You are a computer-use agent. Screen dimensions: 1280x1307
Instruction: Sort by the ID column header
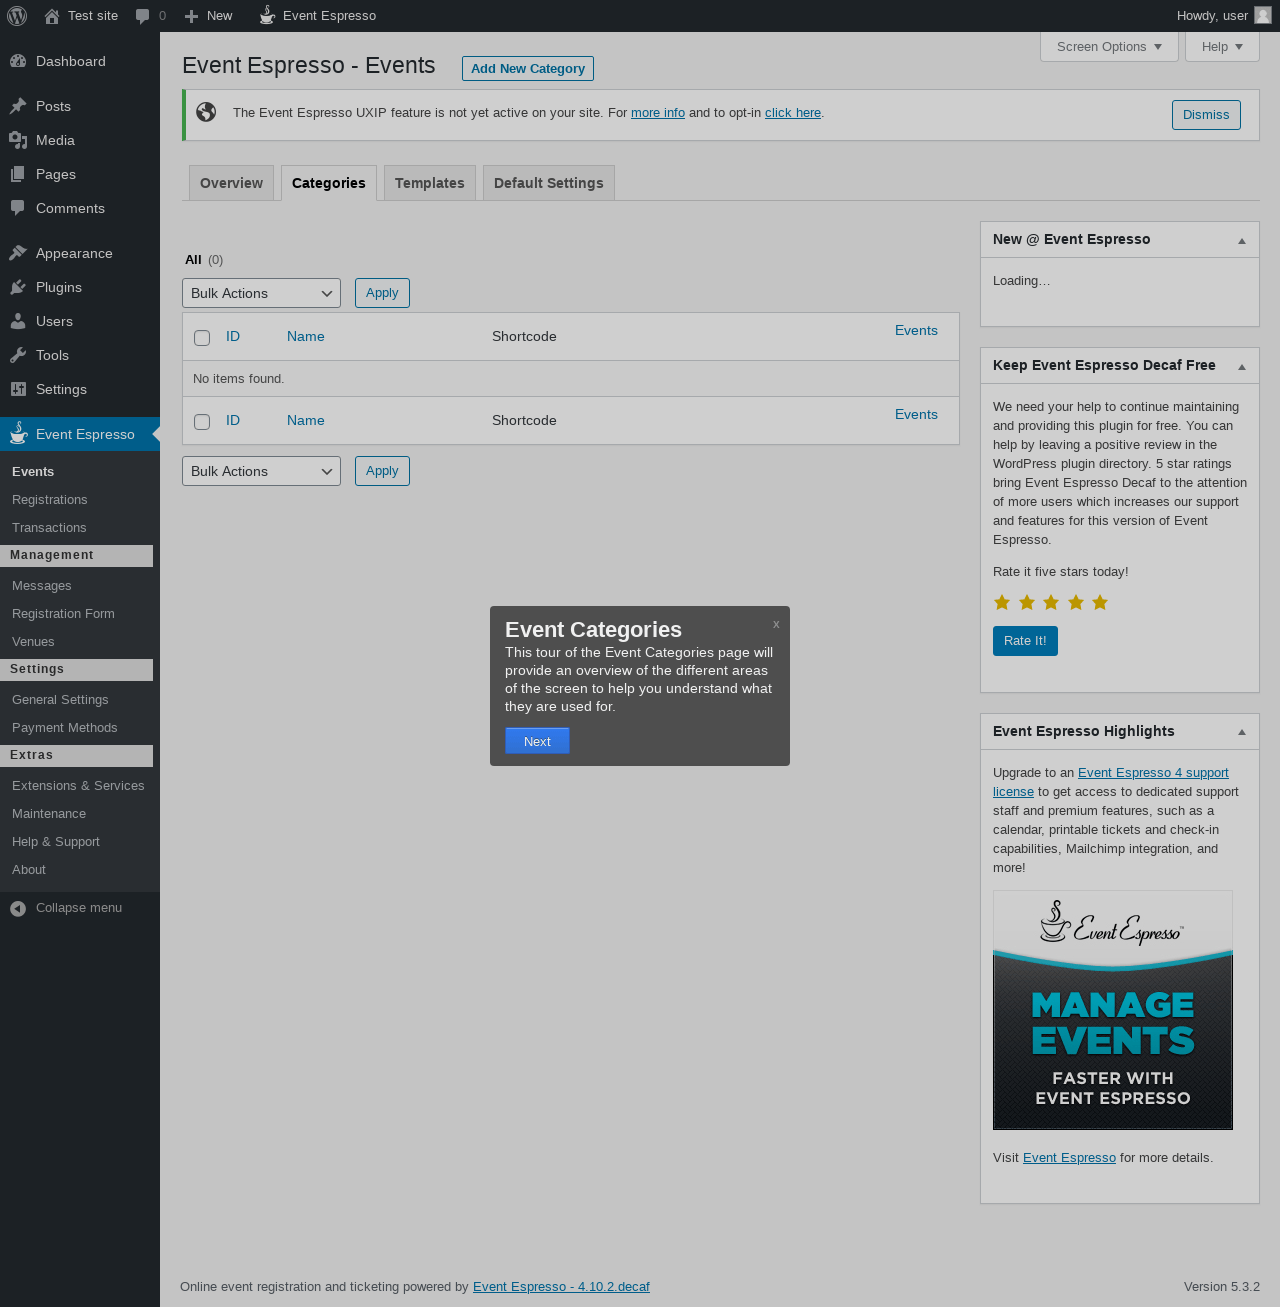coord(233,337)
